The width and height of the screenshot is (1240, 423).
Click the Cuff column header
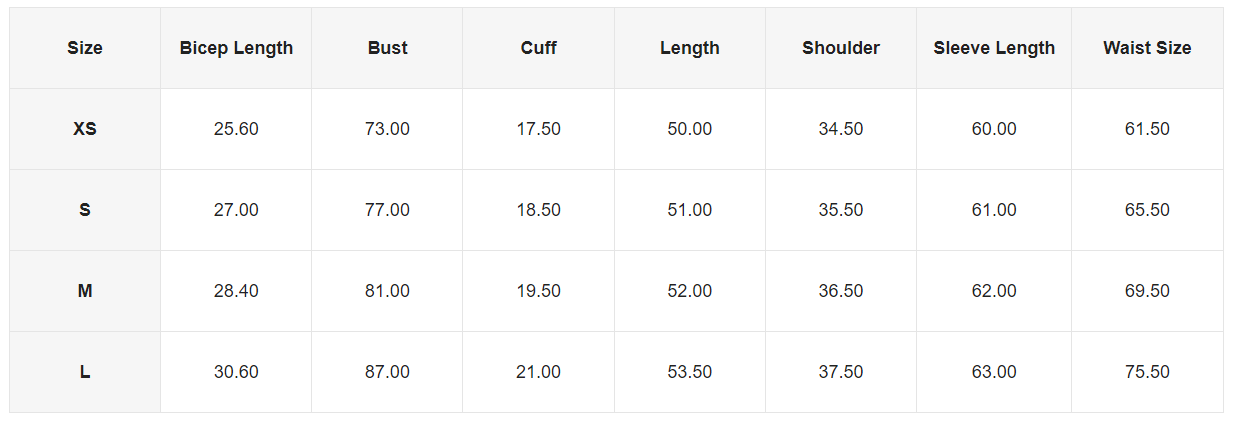coord(538,48)
